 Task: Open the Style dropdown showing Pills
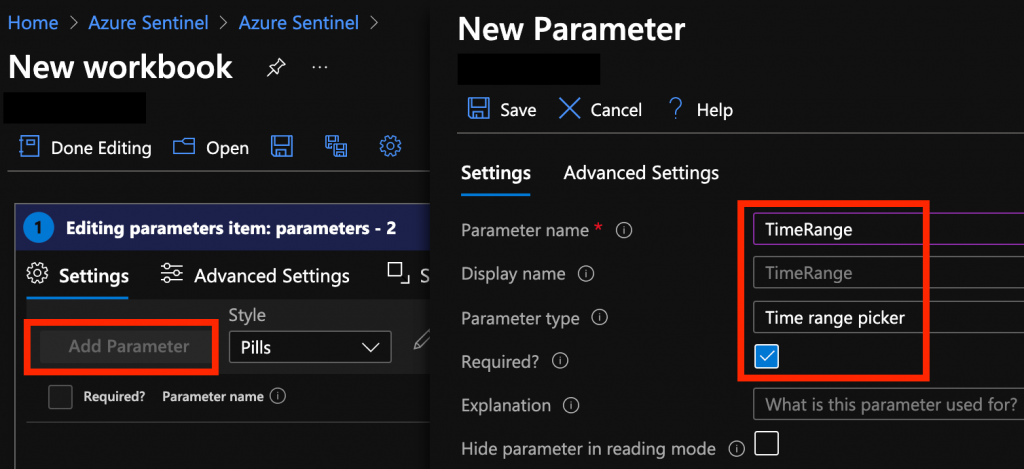click(x=310, y=347)
